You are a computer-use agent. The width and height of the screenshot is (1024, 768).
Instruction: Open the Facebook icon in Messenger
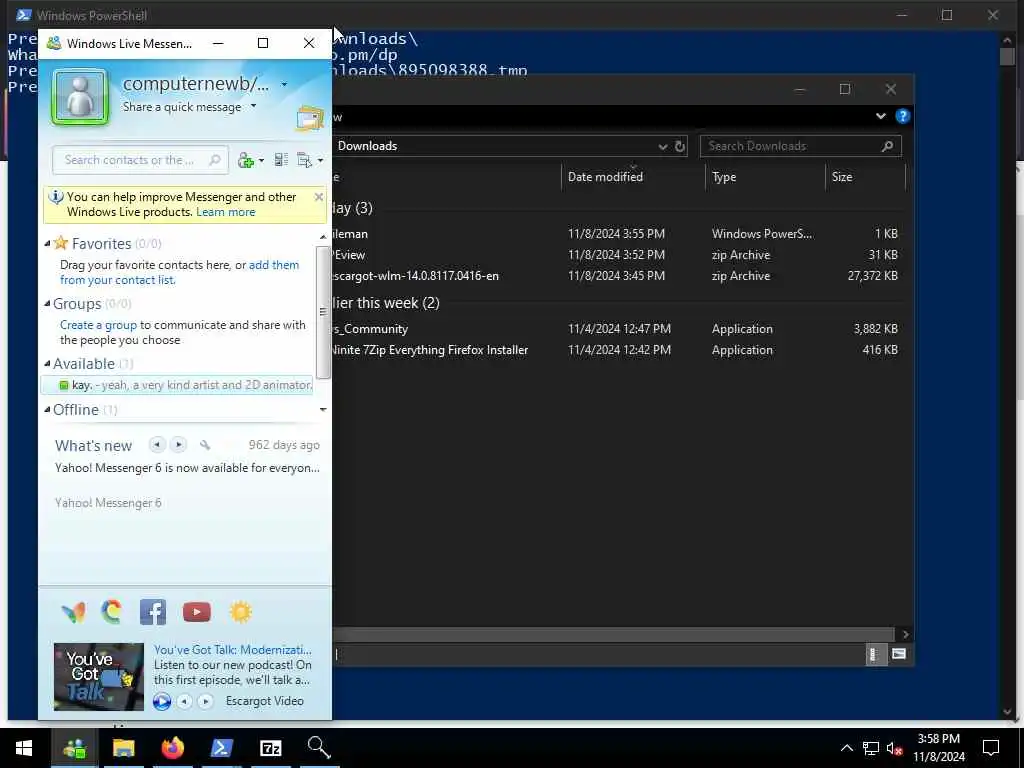(x=153, y=612)
